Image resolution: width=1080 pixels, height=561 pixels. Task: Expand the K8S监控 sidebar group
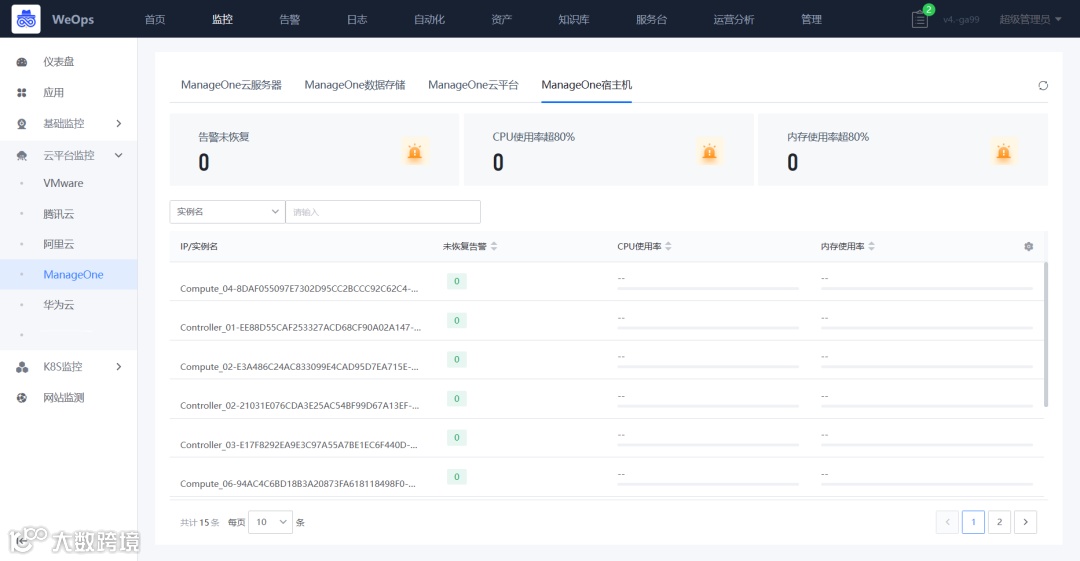118,367
